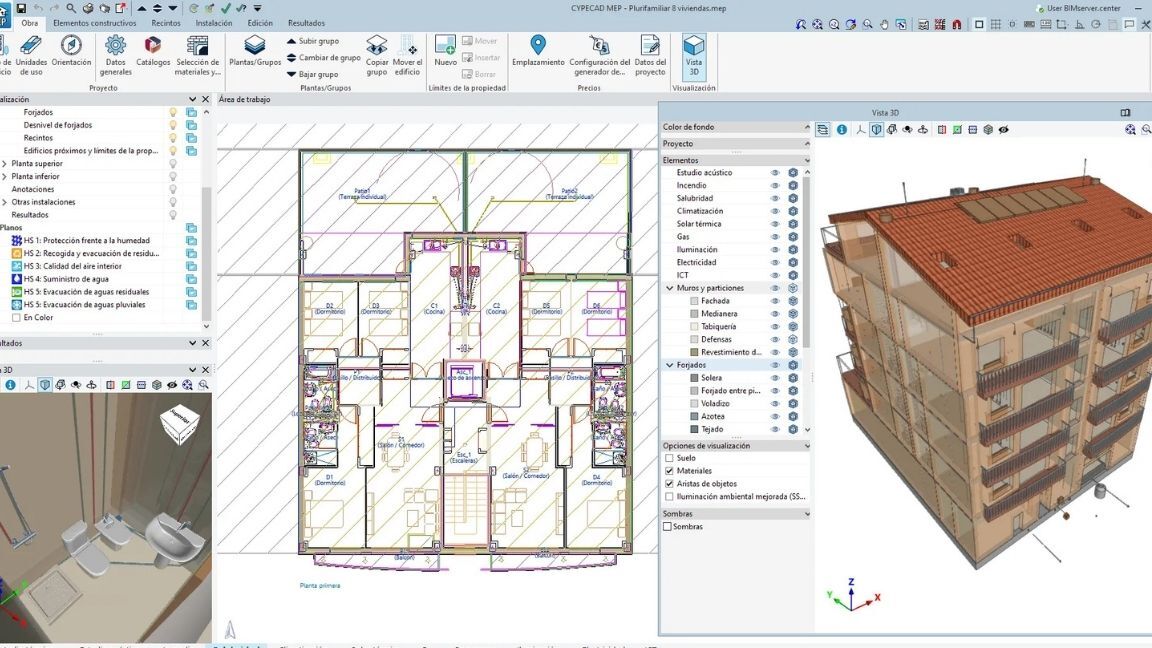Open the Catálogos icon in ribbon
The image size is (1152, 648).
coord(153,45)
